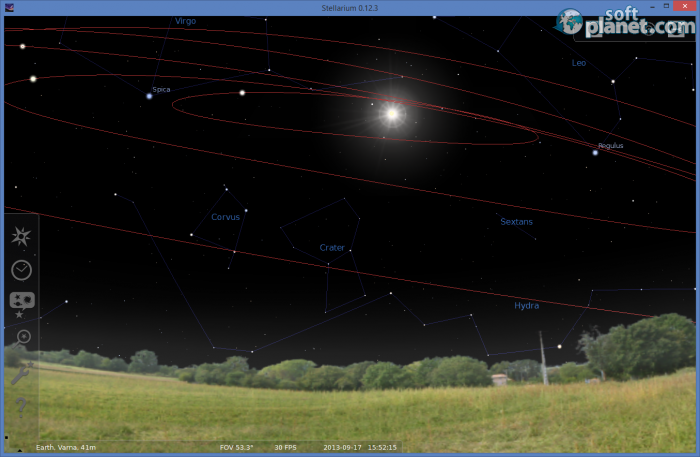Click the date '2013-09-17' in status bar
Viewport: 700px width, 457px height.
click(342, 447)
